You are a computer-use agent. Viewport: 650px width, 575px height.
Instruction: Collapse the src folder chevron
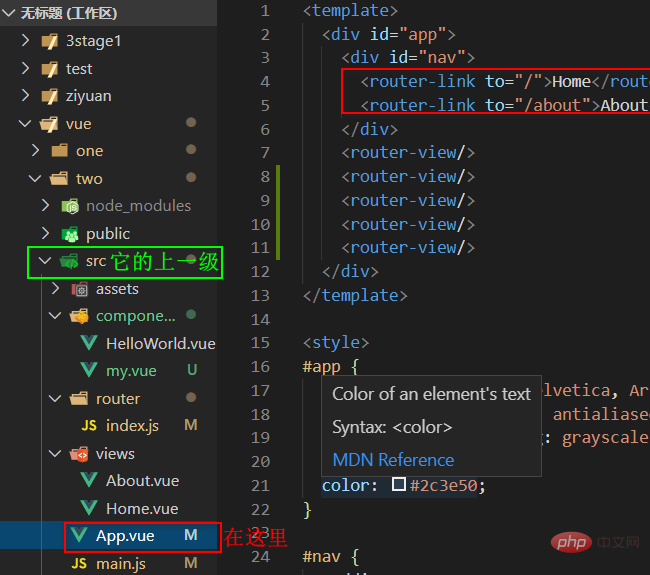[x=45, y=261]
